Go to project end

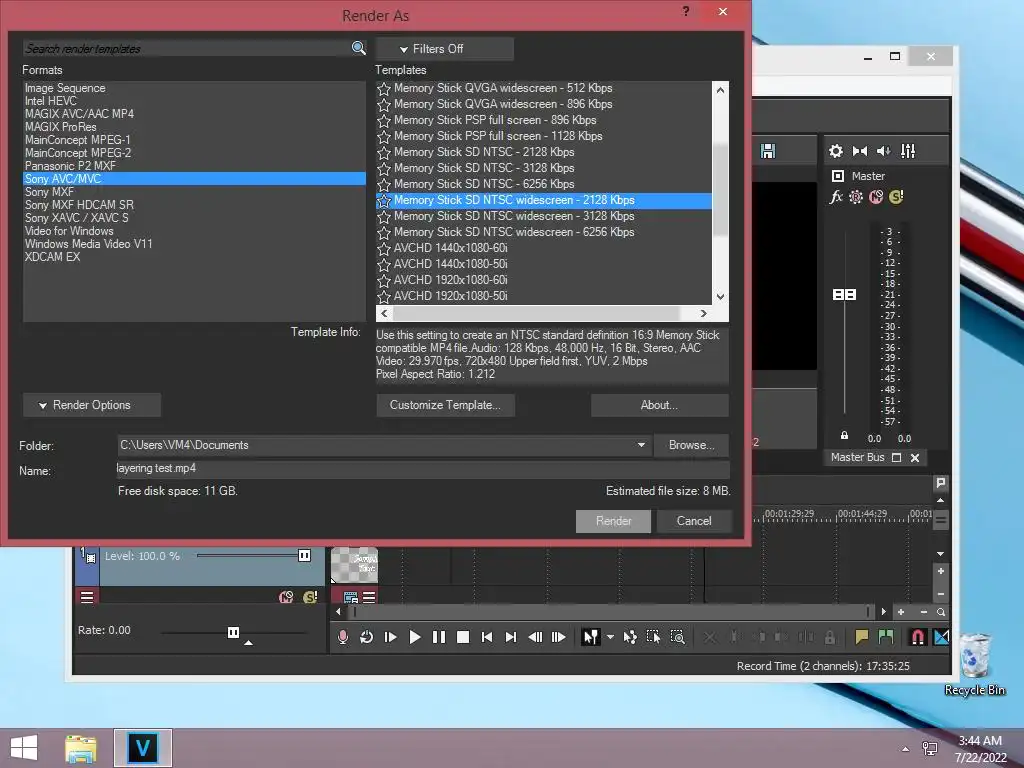[511, 637]
